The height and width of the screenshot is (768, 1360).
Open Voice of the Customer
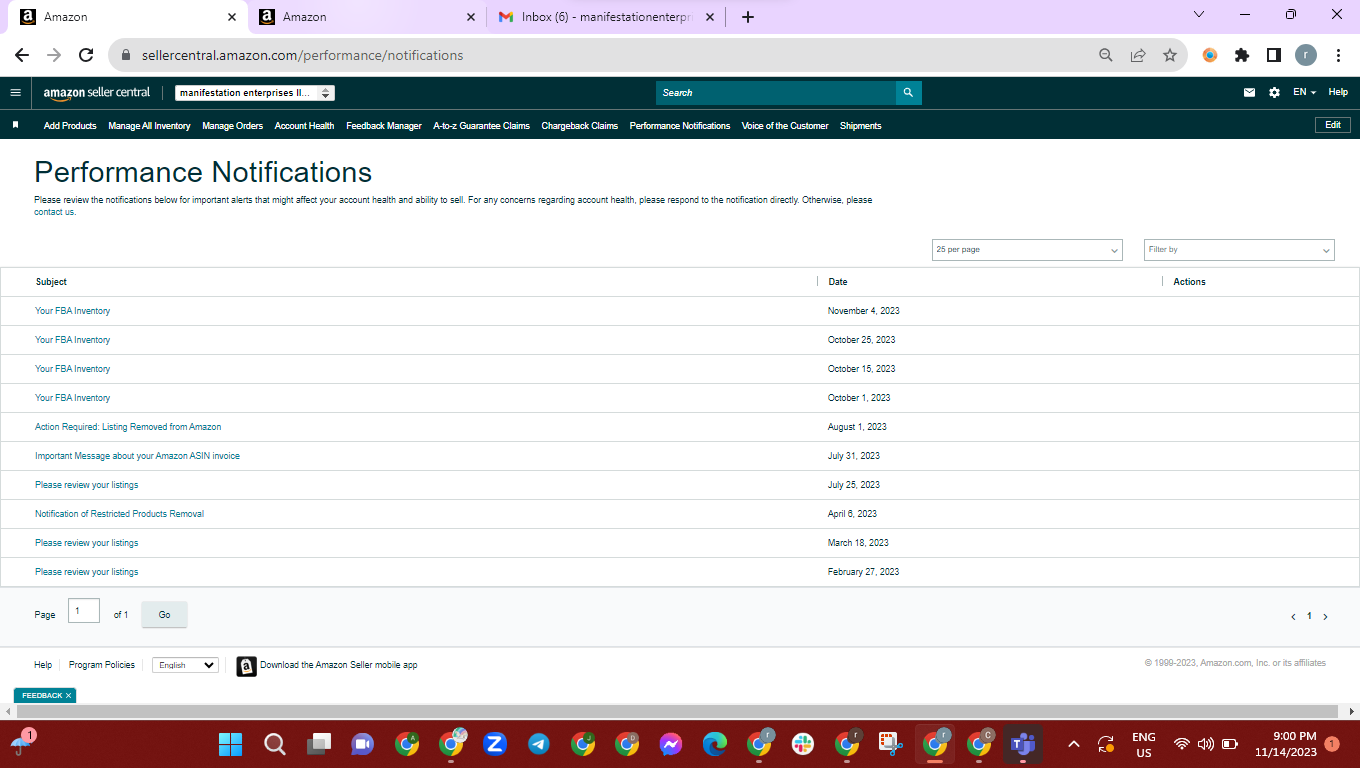point(785,126)
